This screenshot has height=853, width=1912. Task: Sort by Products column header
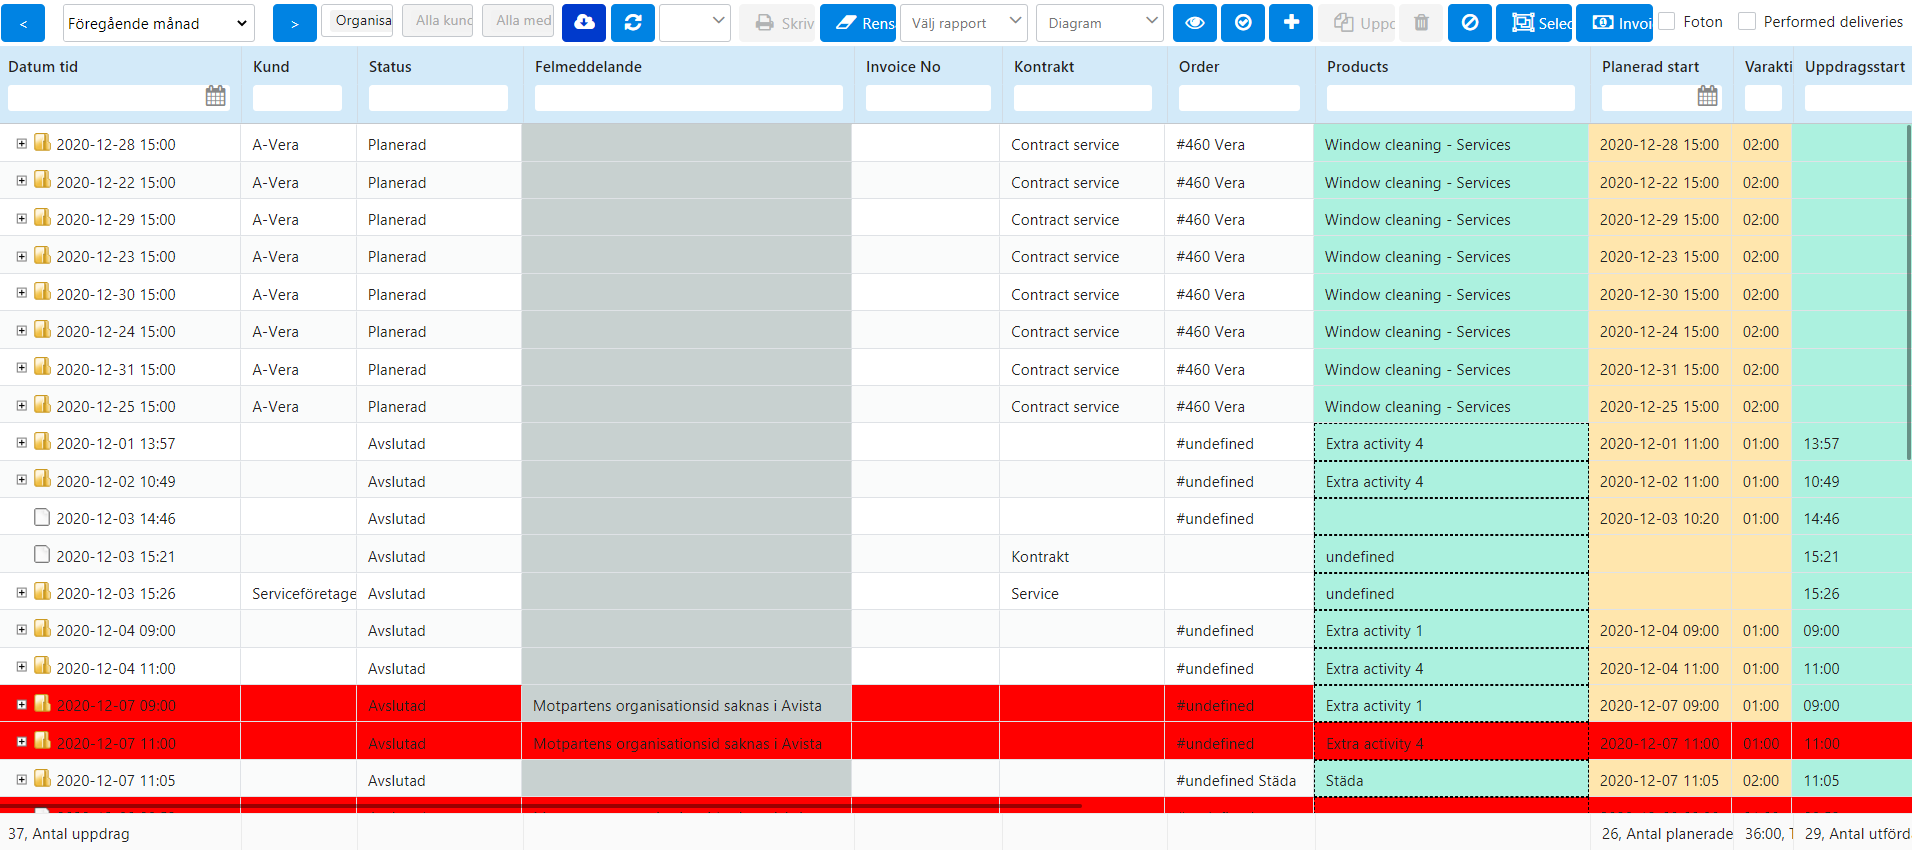pos(1357,67)
